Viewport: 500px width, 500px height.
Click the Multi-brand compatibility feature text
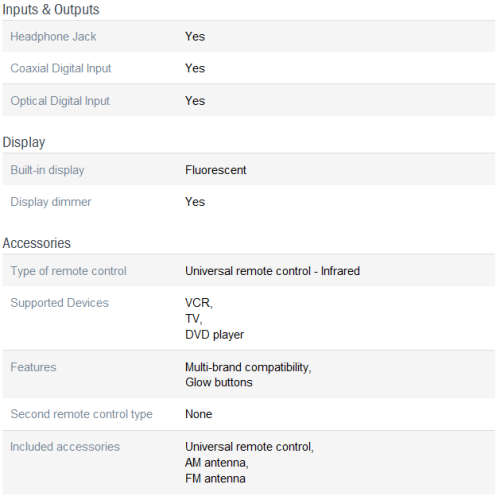pos(248,367)
